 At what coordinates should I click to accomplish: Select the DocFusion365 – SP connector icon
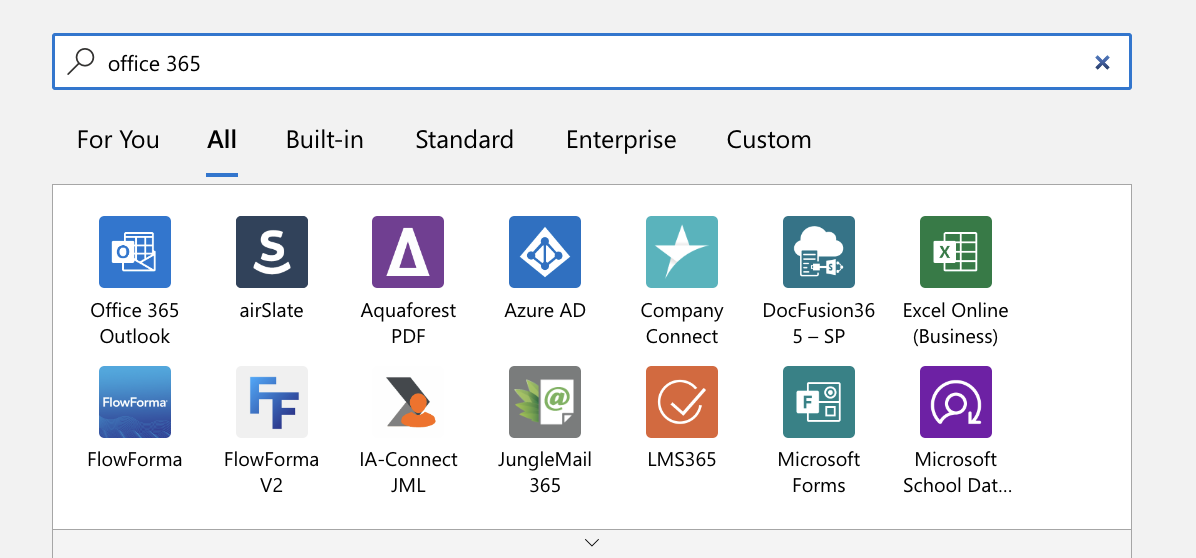[818, 252]
